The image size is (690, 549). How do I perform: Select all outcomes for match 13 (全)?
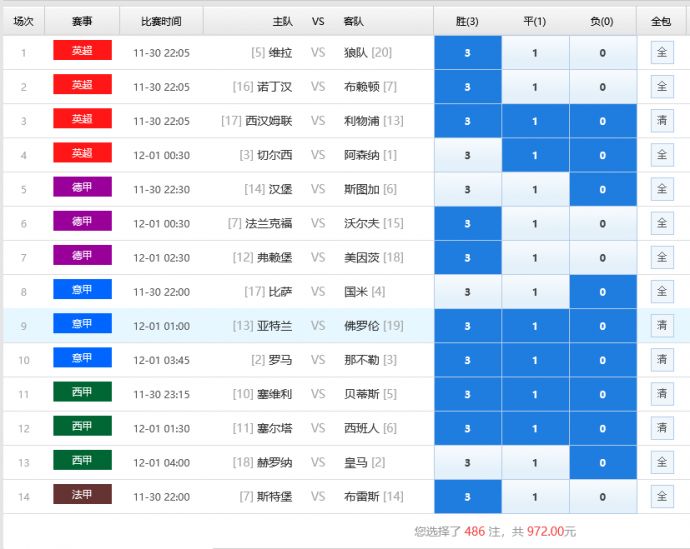coord(662,462)
